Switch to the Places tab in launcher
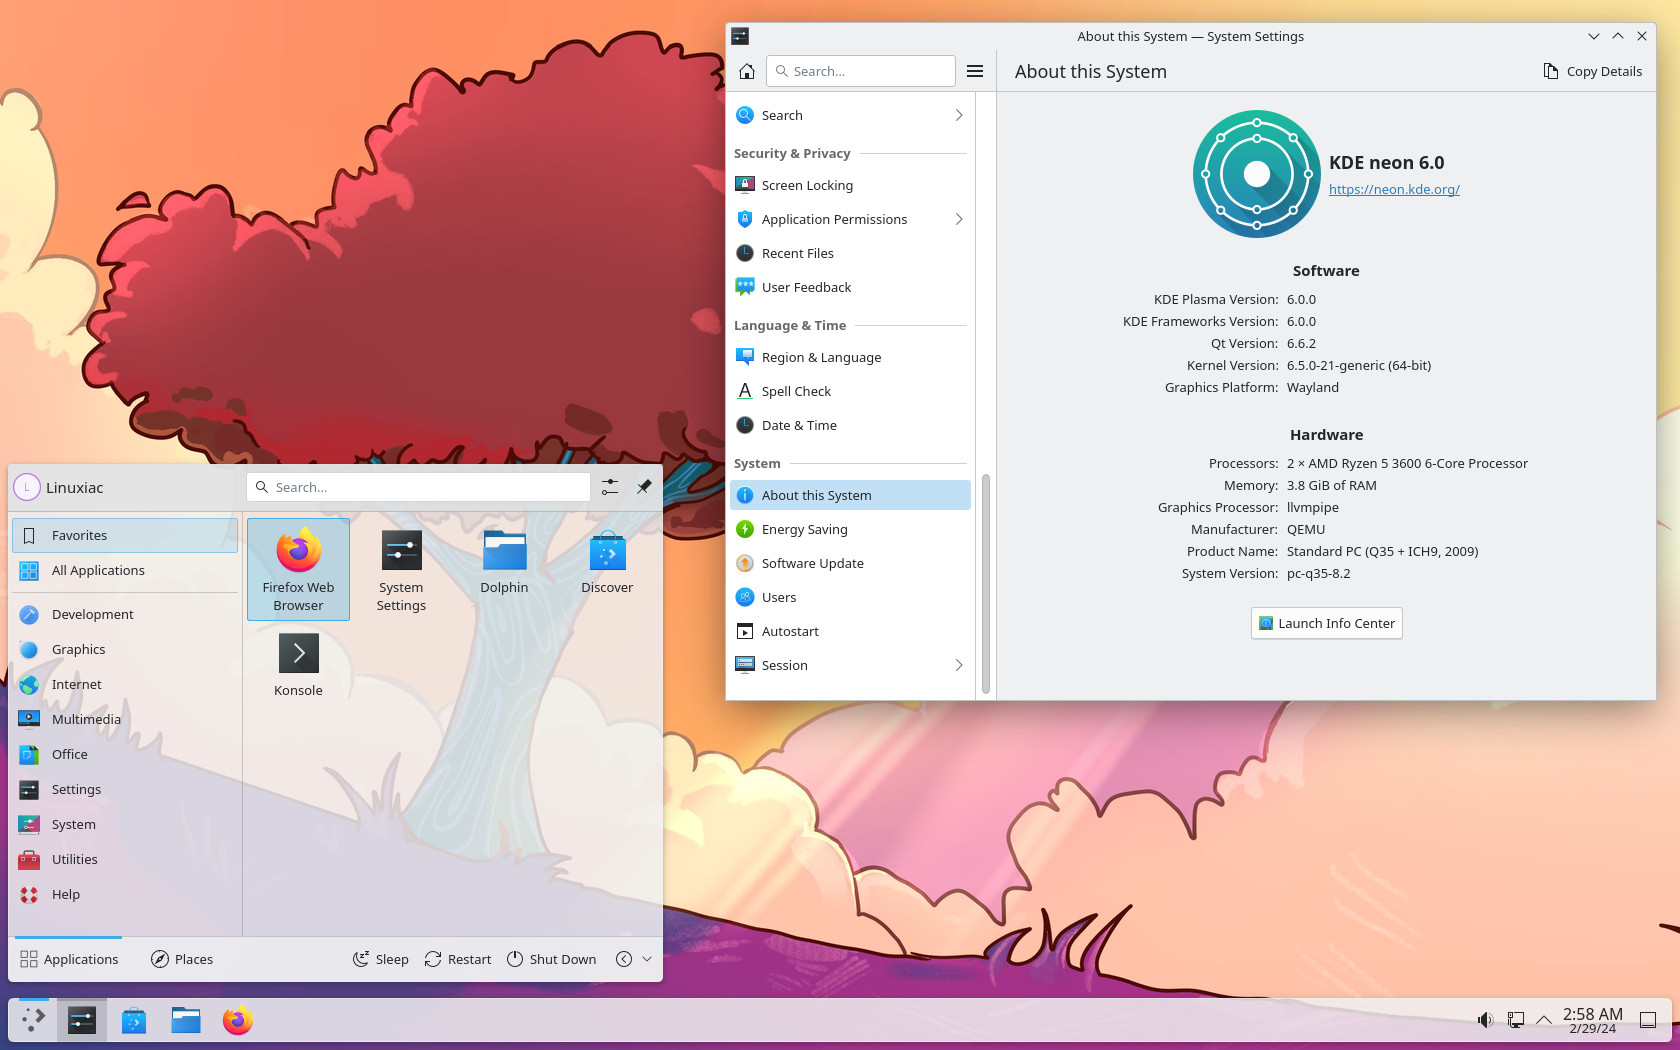The image size is (1680, 1050). tap(182, 959)
